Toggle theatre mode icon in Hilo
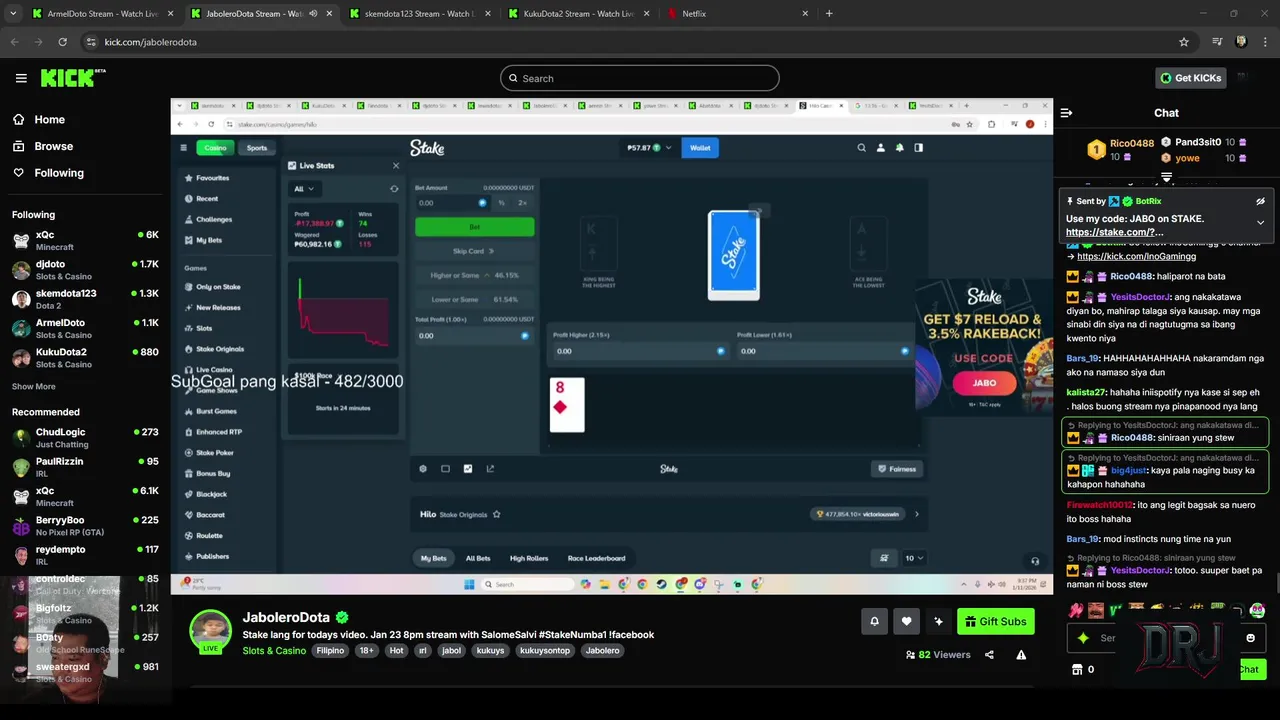 pos(445,469)
